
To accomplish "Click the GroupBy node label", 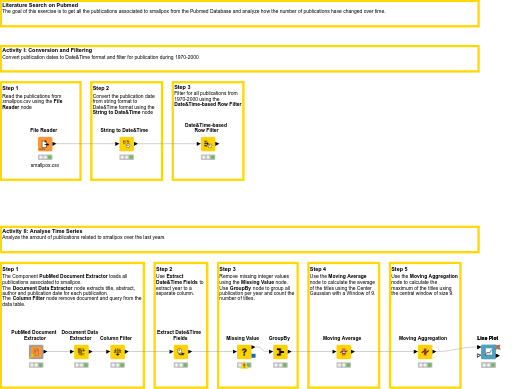I will [x=279, y=338].
